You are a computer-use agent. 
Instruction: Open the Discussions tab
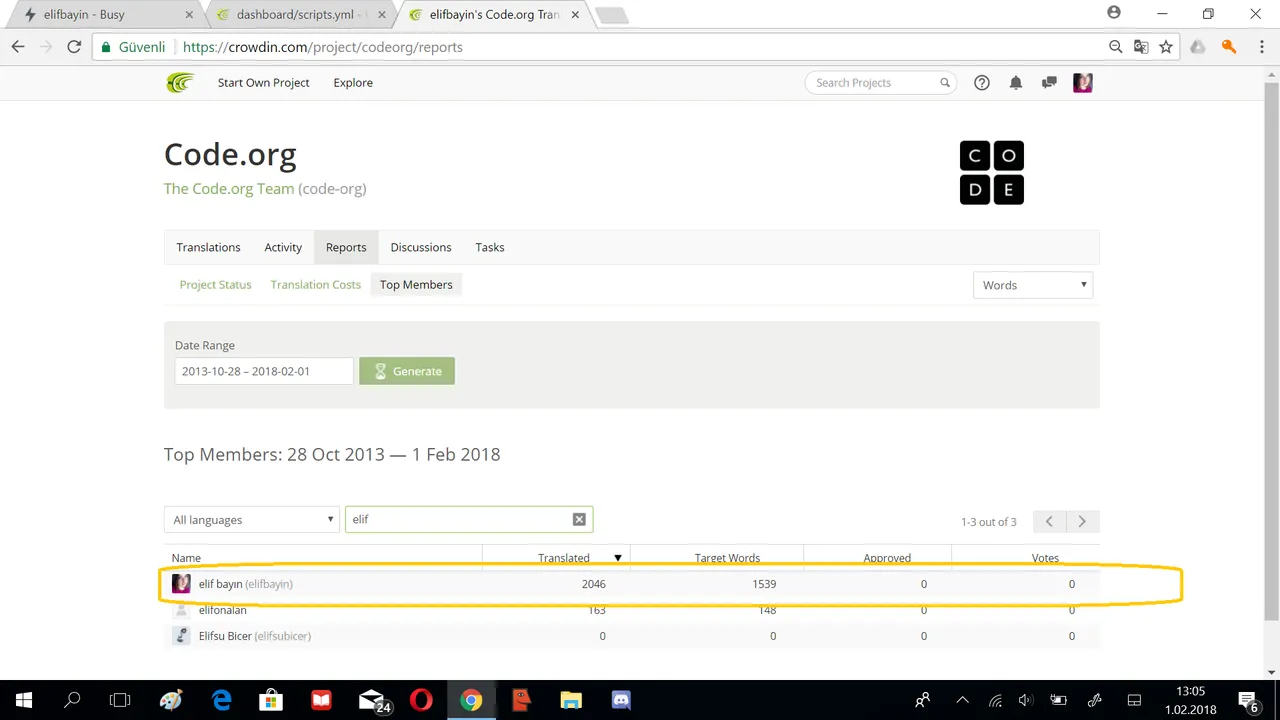[x=421, y=247]
